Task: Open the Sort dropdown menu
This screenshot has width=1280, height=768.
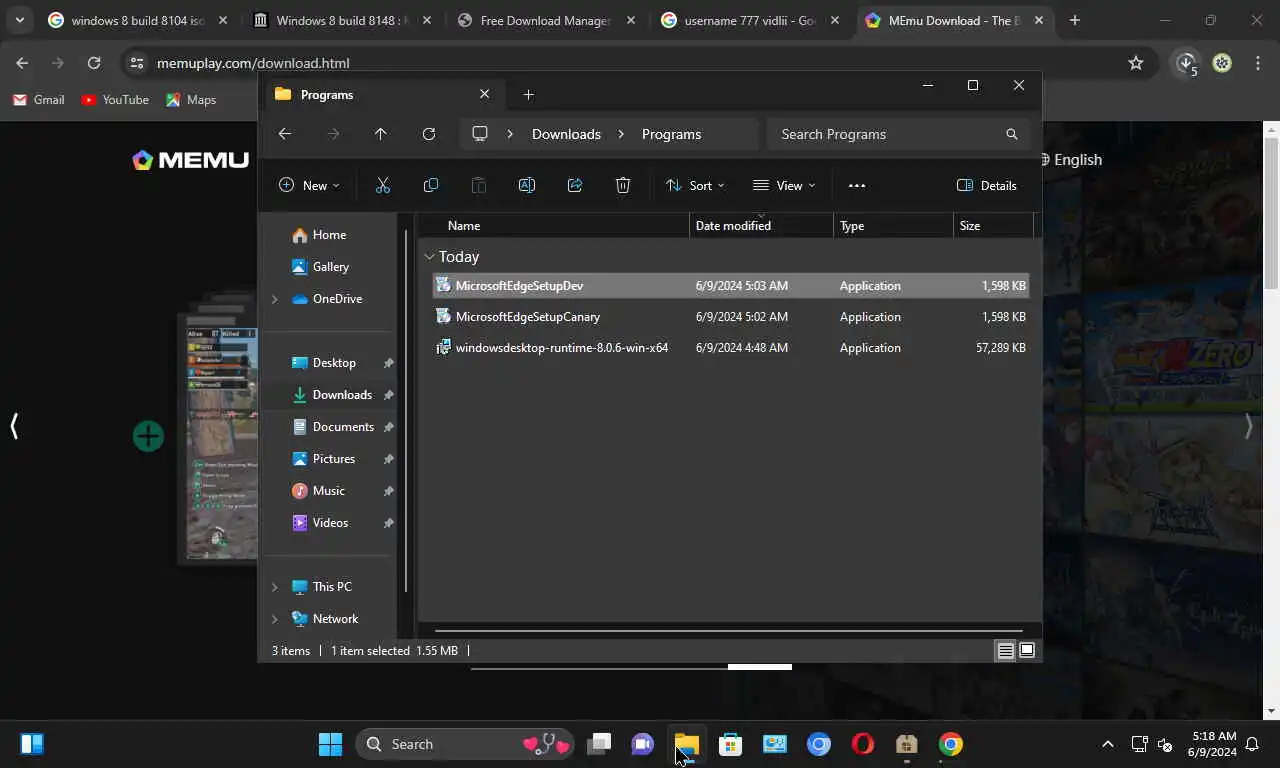Action: 695,185
